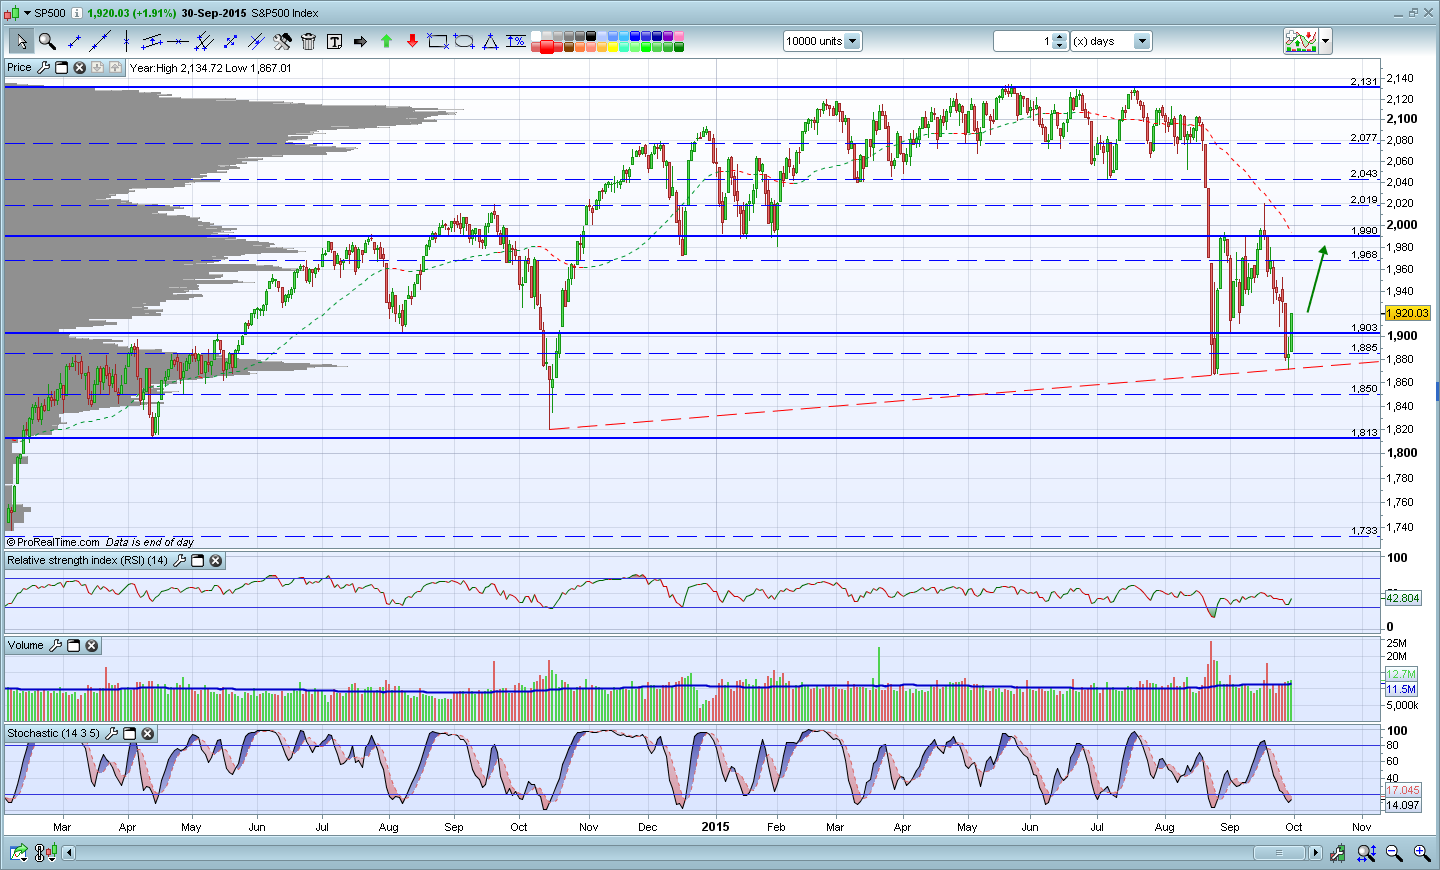
Task: Click the Price panel label
Action: 19,68
